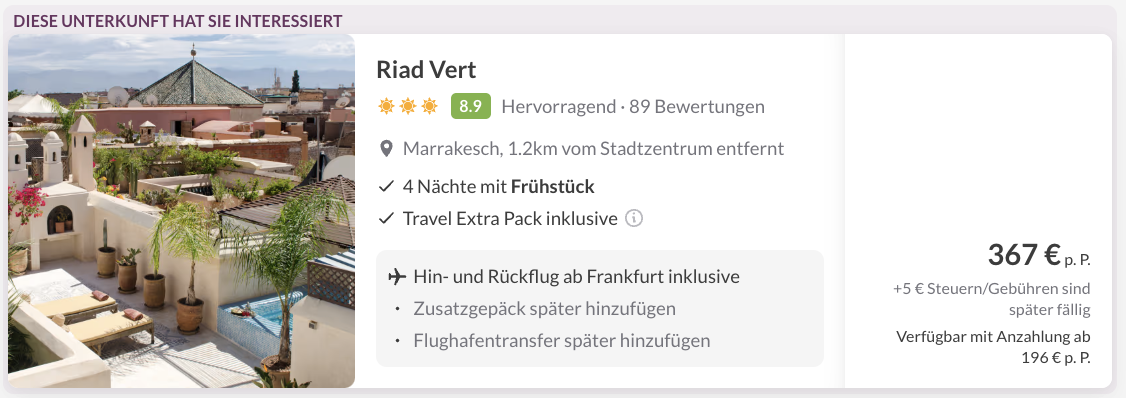This screenshot has height=398, width=1126.
Task: Click the Anzahlung ab 196 € text
Action: coord(994,347)
